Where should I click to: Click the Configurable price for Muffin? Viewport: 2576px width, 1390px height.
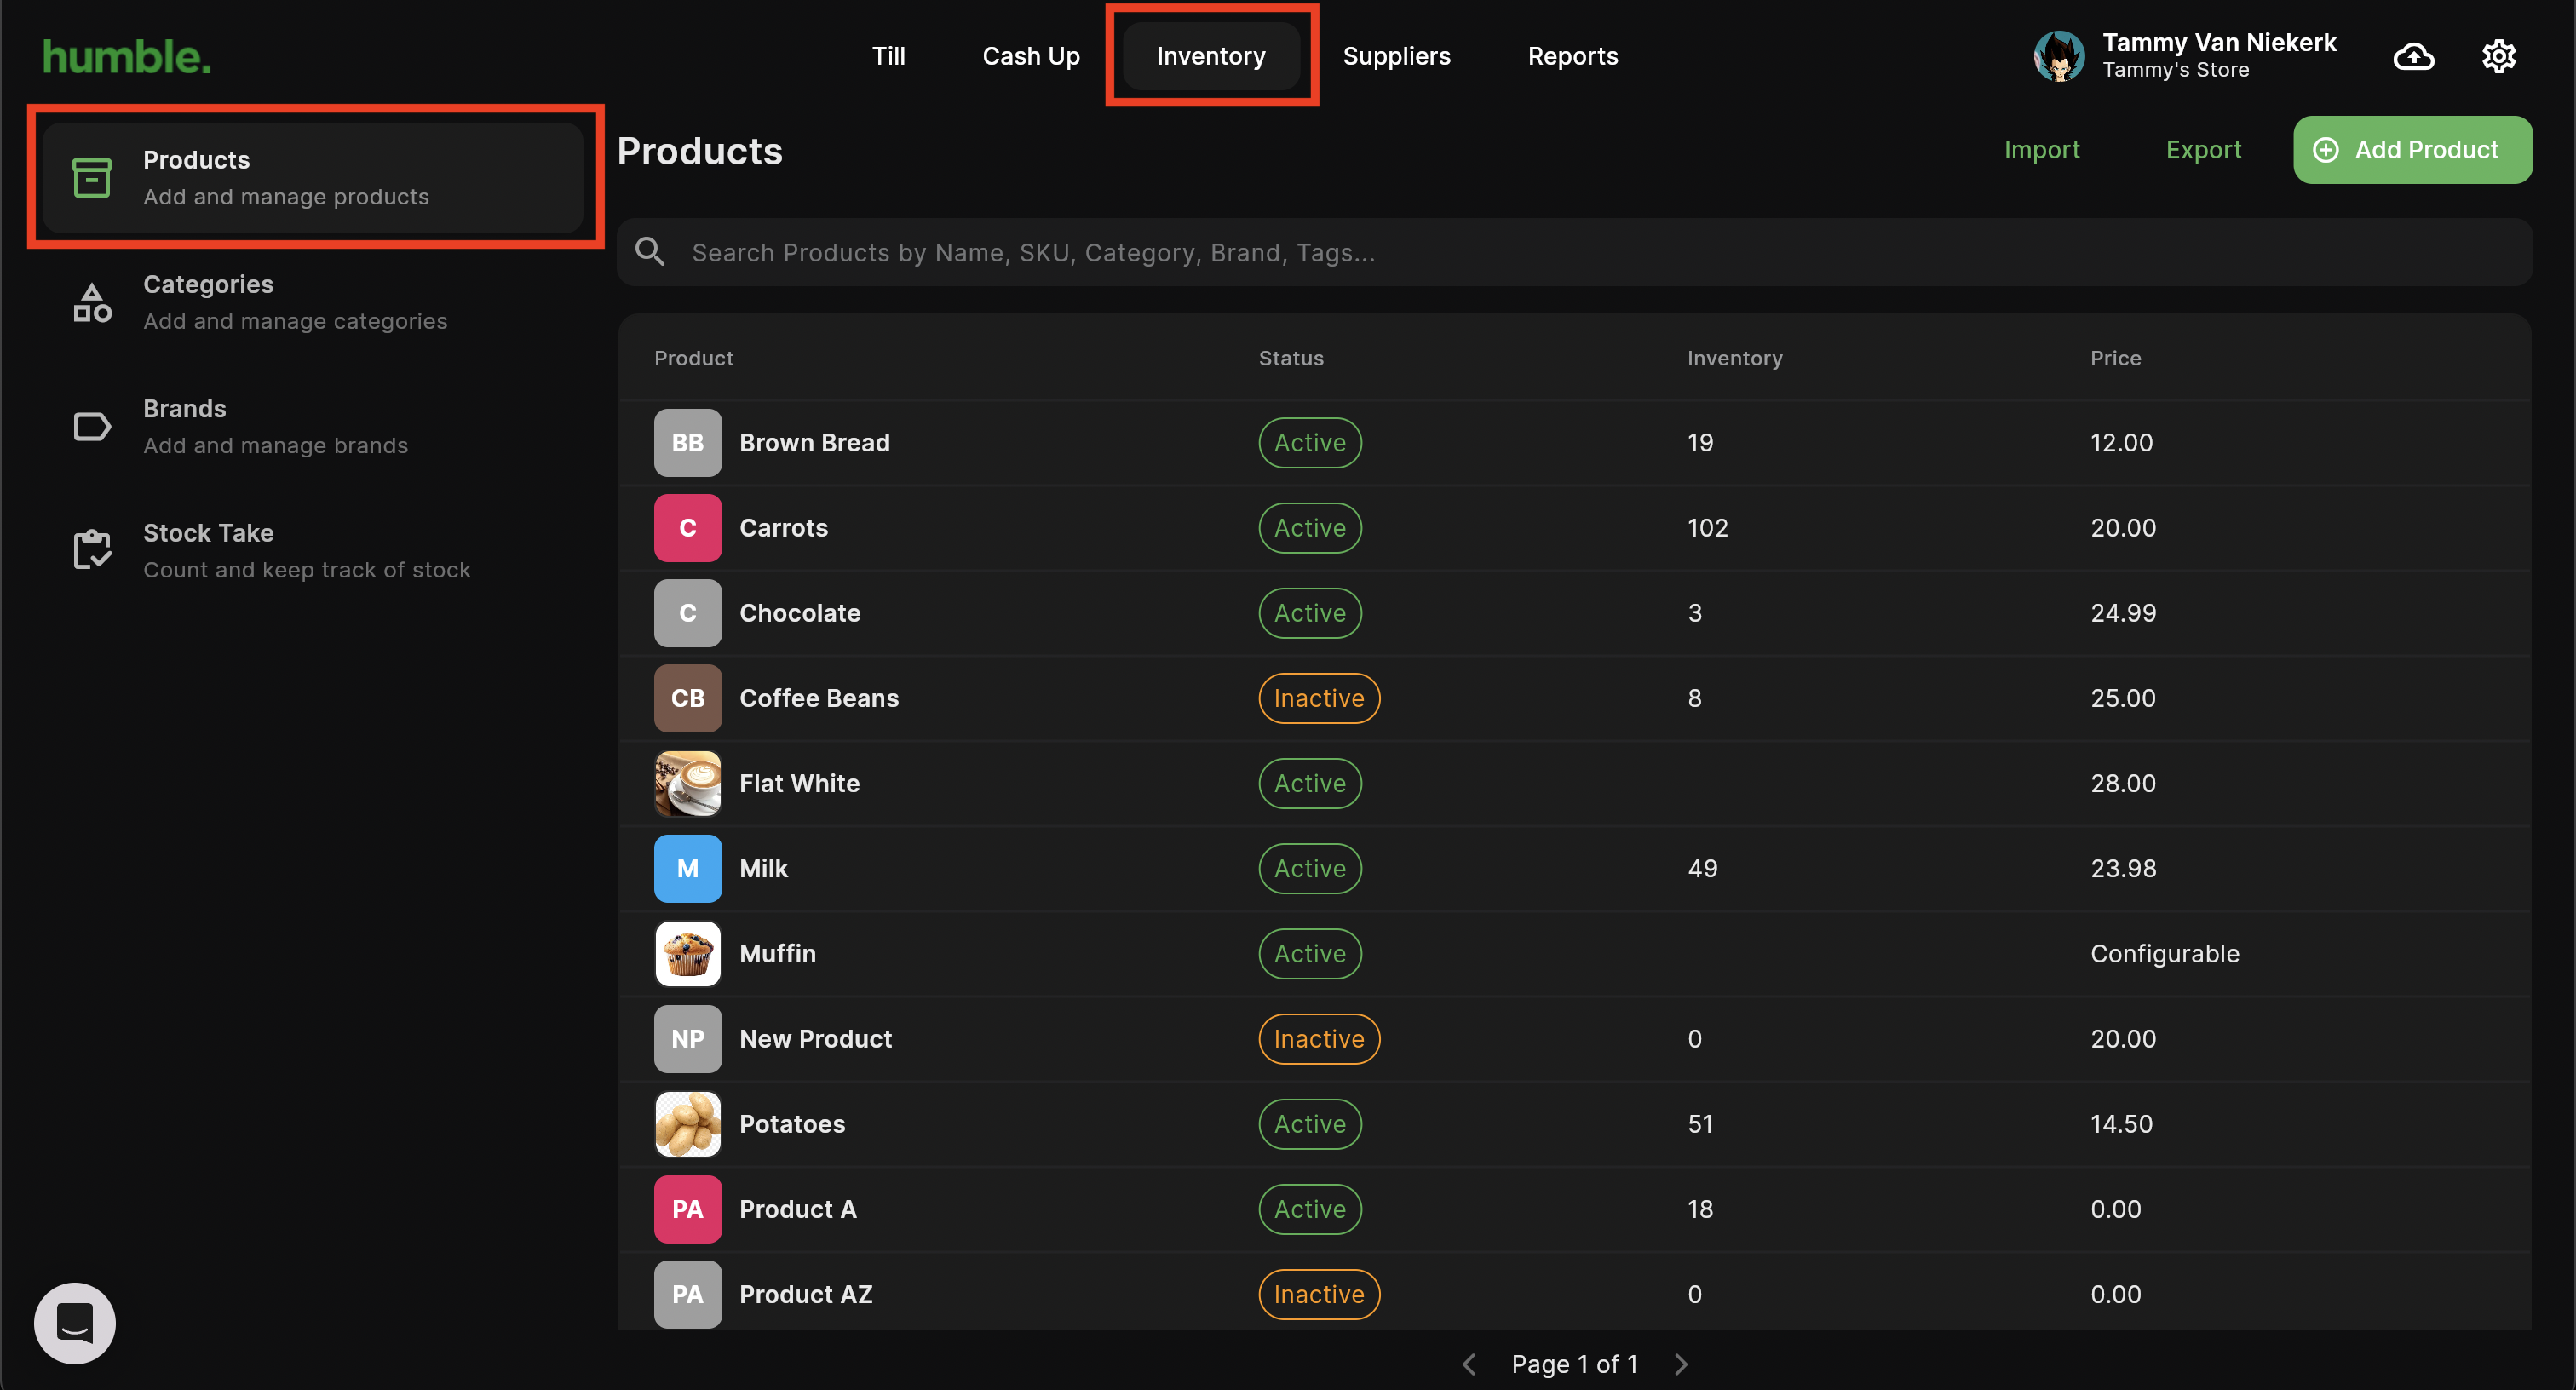2164,954
